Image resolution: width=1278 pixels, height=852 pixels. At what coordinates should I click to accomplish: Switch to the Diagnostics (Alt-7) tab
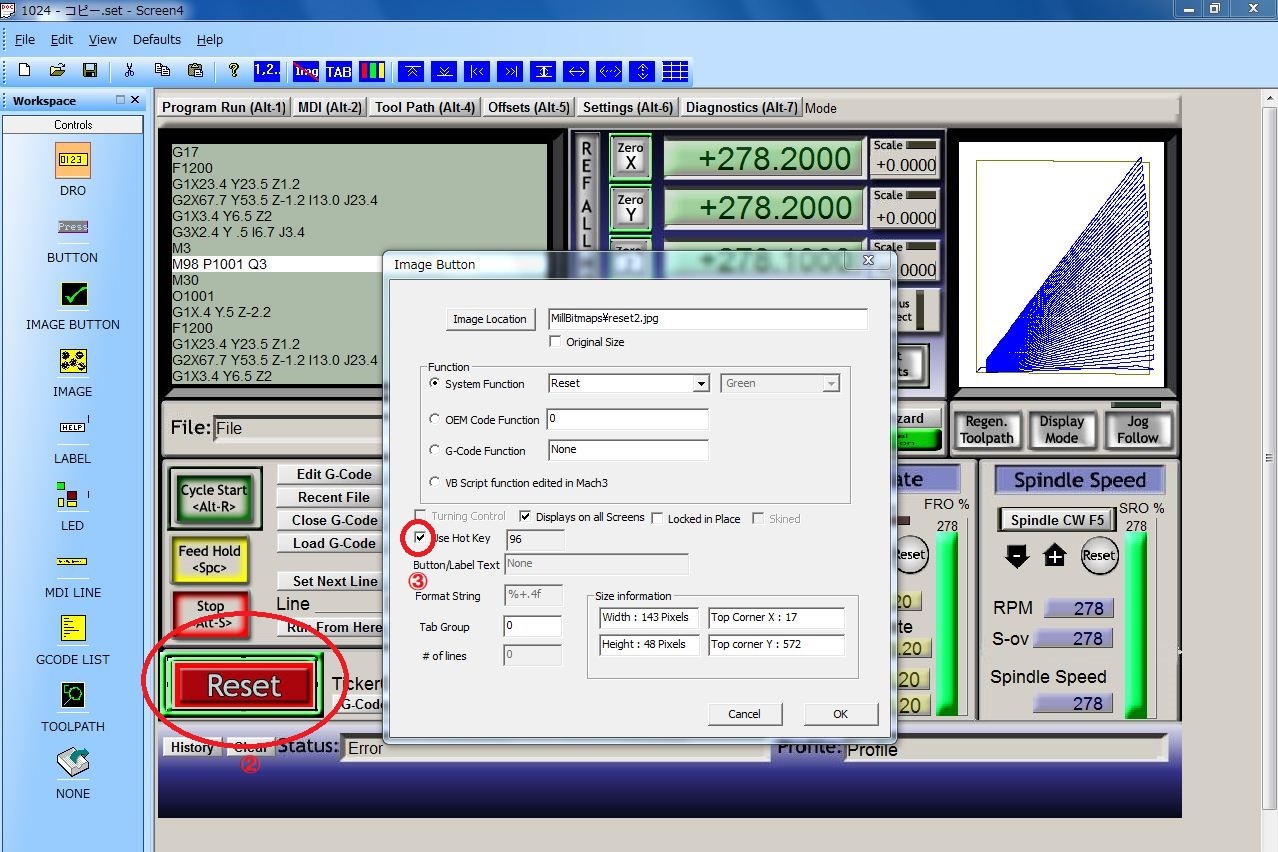pyautogui.click(x=741, y=108)
